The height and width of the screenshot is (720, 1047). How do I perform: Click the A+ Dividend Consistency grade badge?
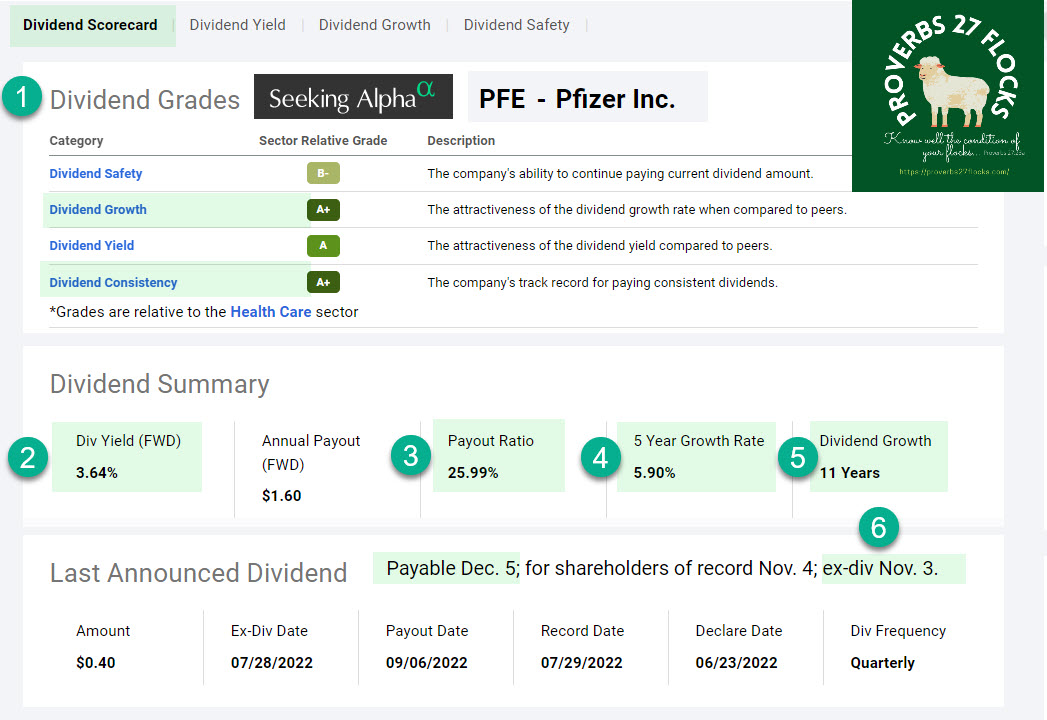tap(322, 282)
